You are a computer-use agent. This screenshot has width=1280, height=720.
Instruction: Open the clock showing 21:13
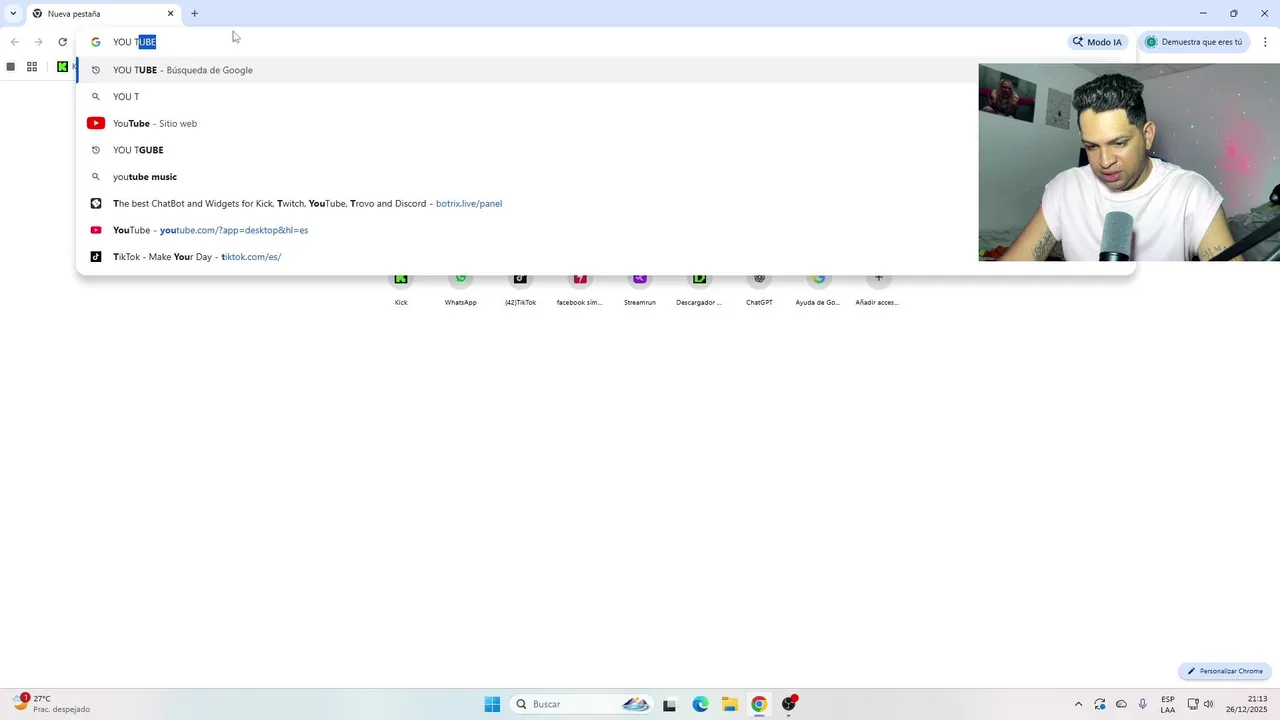click(x=1247, y=704)
